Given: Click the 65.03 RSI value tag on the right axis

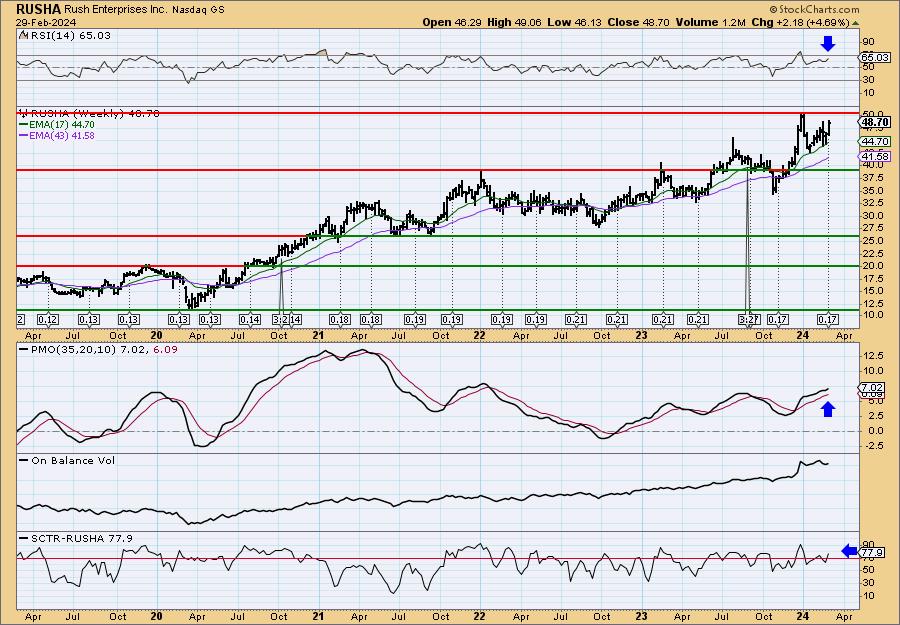Looking at the screenshot, I should pyautogui.click(x=875, y=57).
